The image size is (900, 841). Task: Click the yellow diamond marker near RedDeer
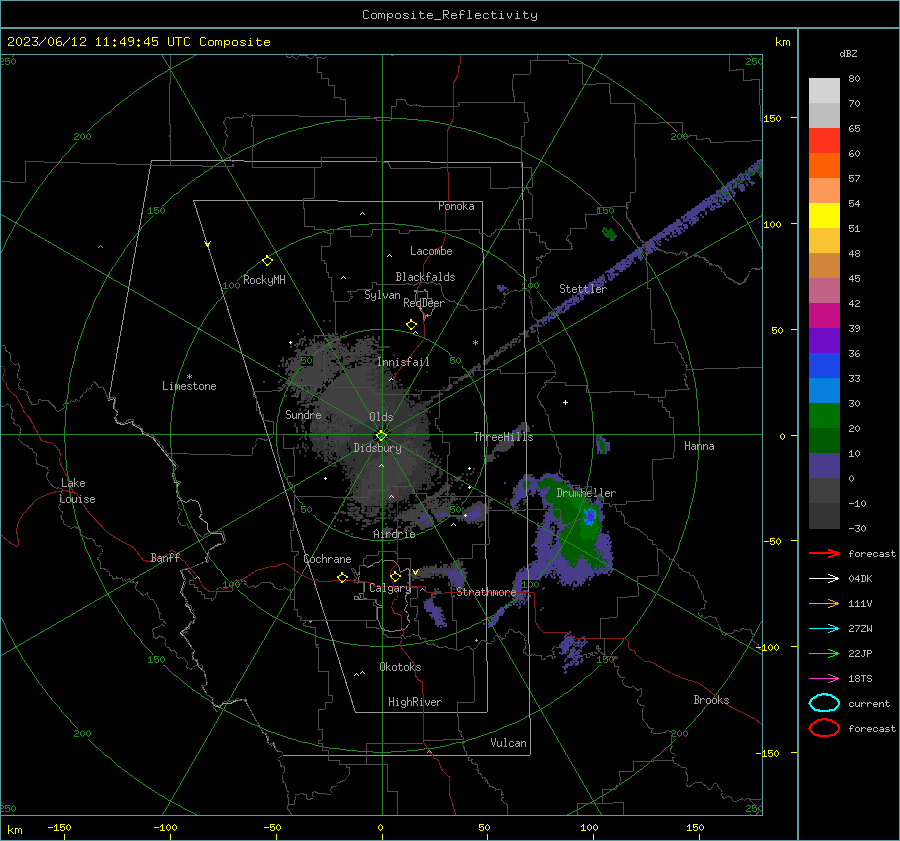coord(411,325)
